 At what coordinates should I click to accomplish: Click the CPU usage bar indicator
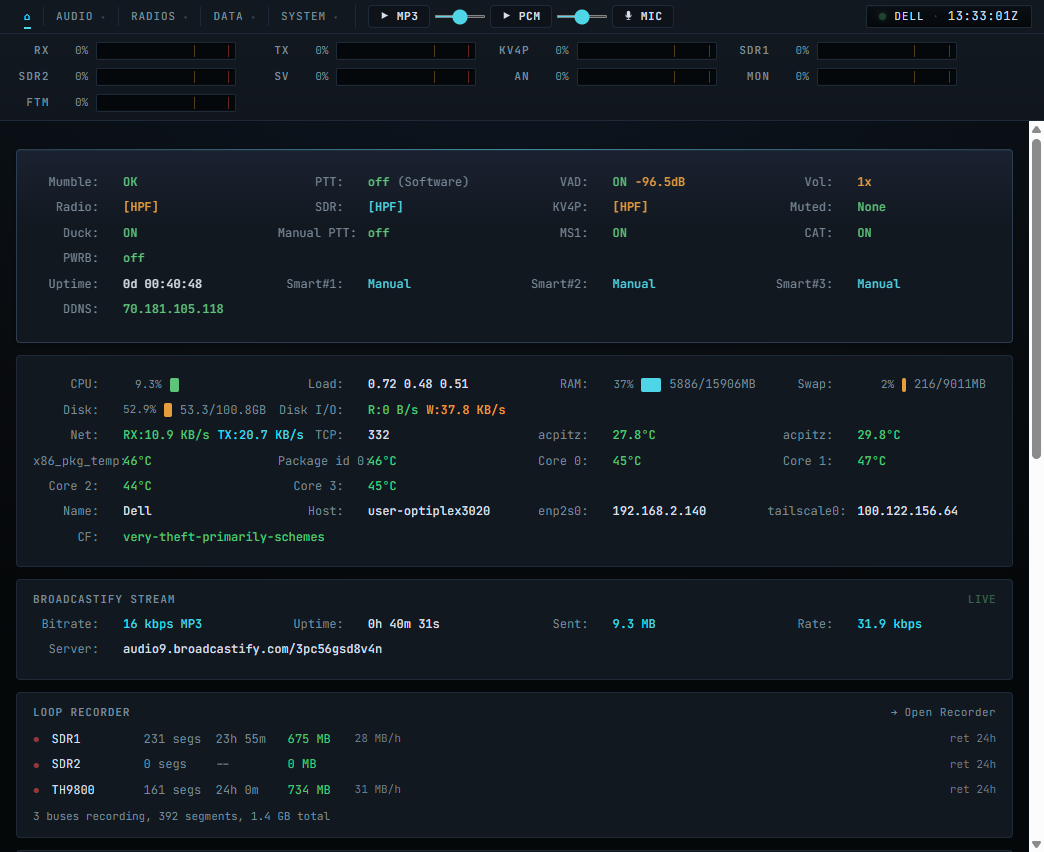tap(174, 385)
